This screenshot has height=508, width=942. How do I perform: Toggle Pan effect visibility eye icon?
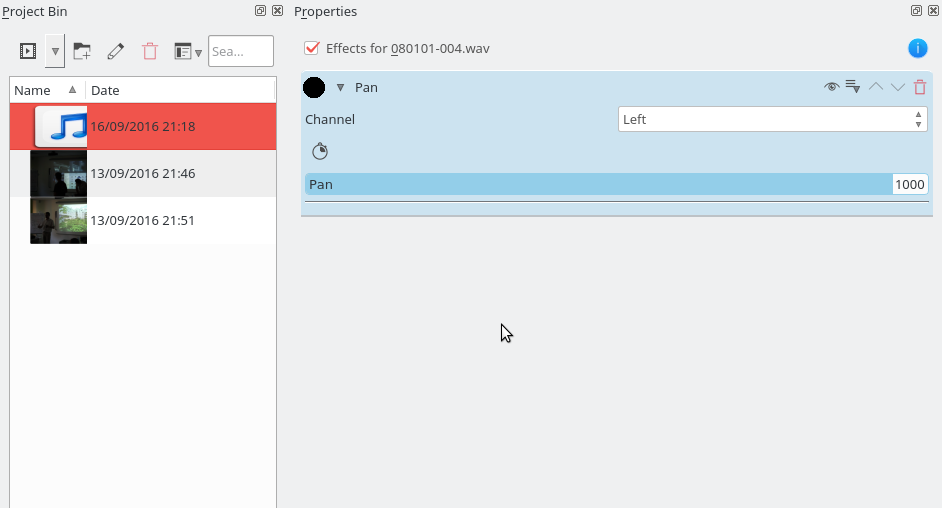[831, 87]
